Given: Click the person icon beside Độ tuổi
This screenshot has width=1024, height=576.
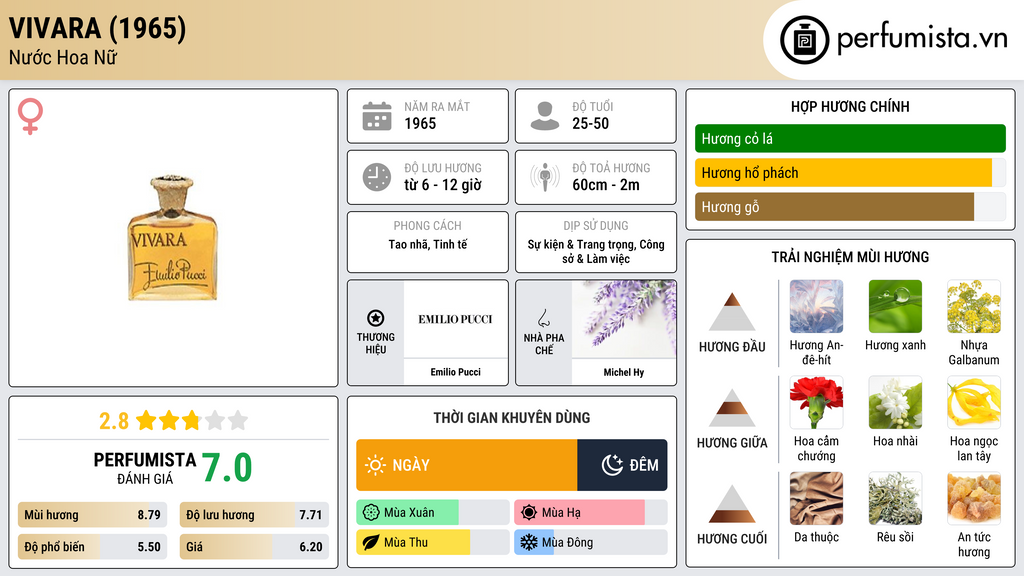Looking at the screenshot, I should coord(545,116).
